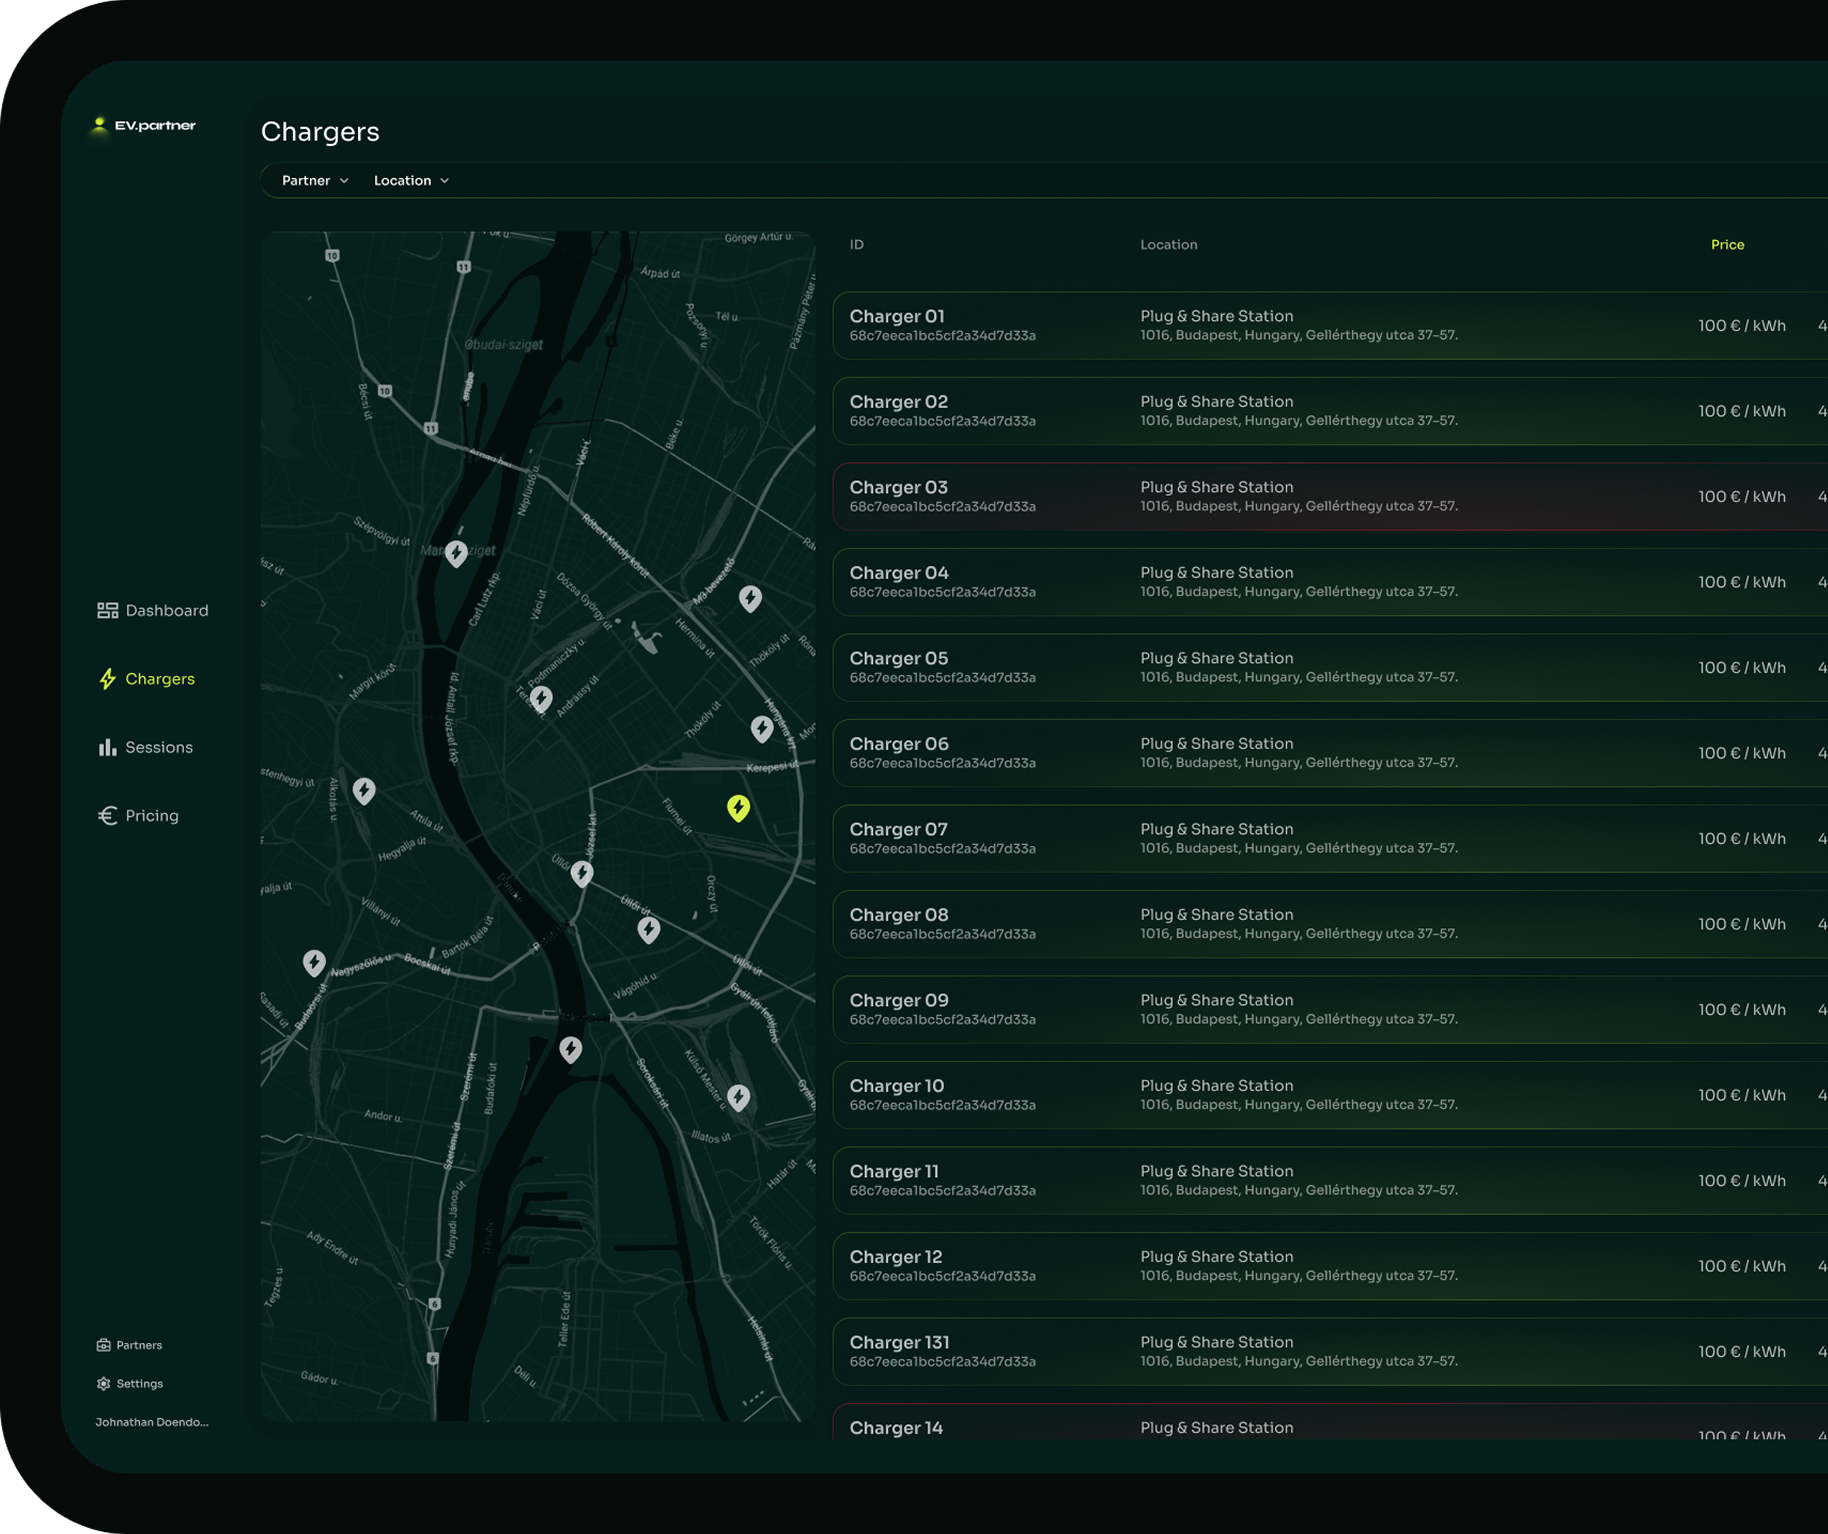Click the EV.partner logo icon
The image size is (1828, 1534).
100,125
